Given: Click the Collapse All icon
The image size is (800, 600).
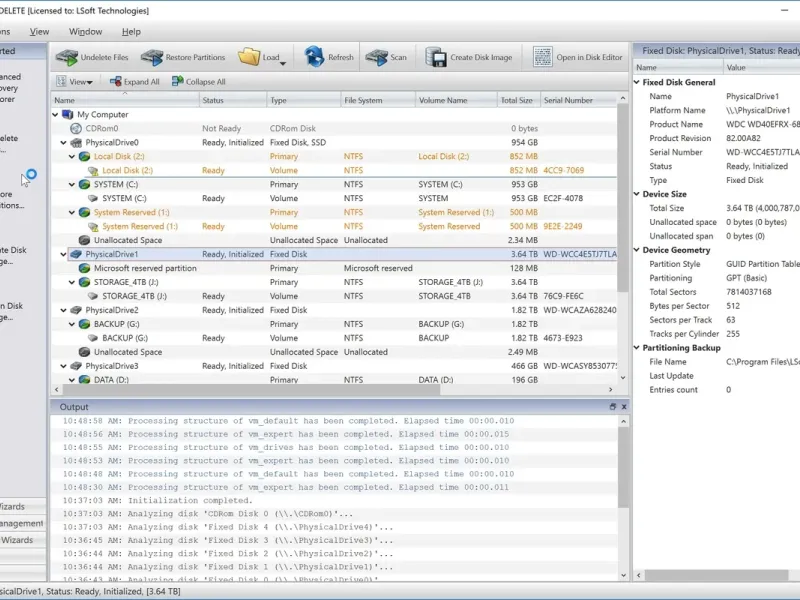Looking at the screenshot, I should pos(176,82).
